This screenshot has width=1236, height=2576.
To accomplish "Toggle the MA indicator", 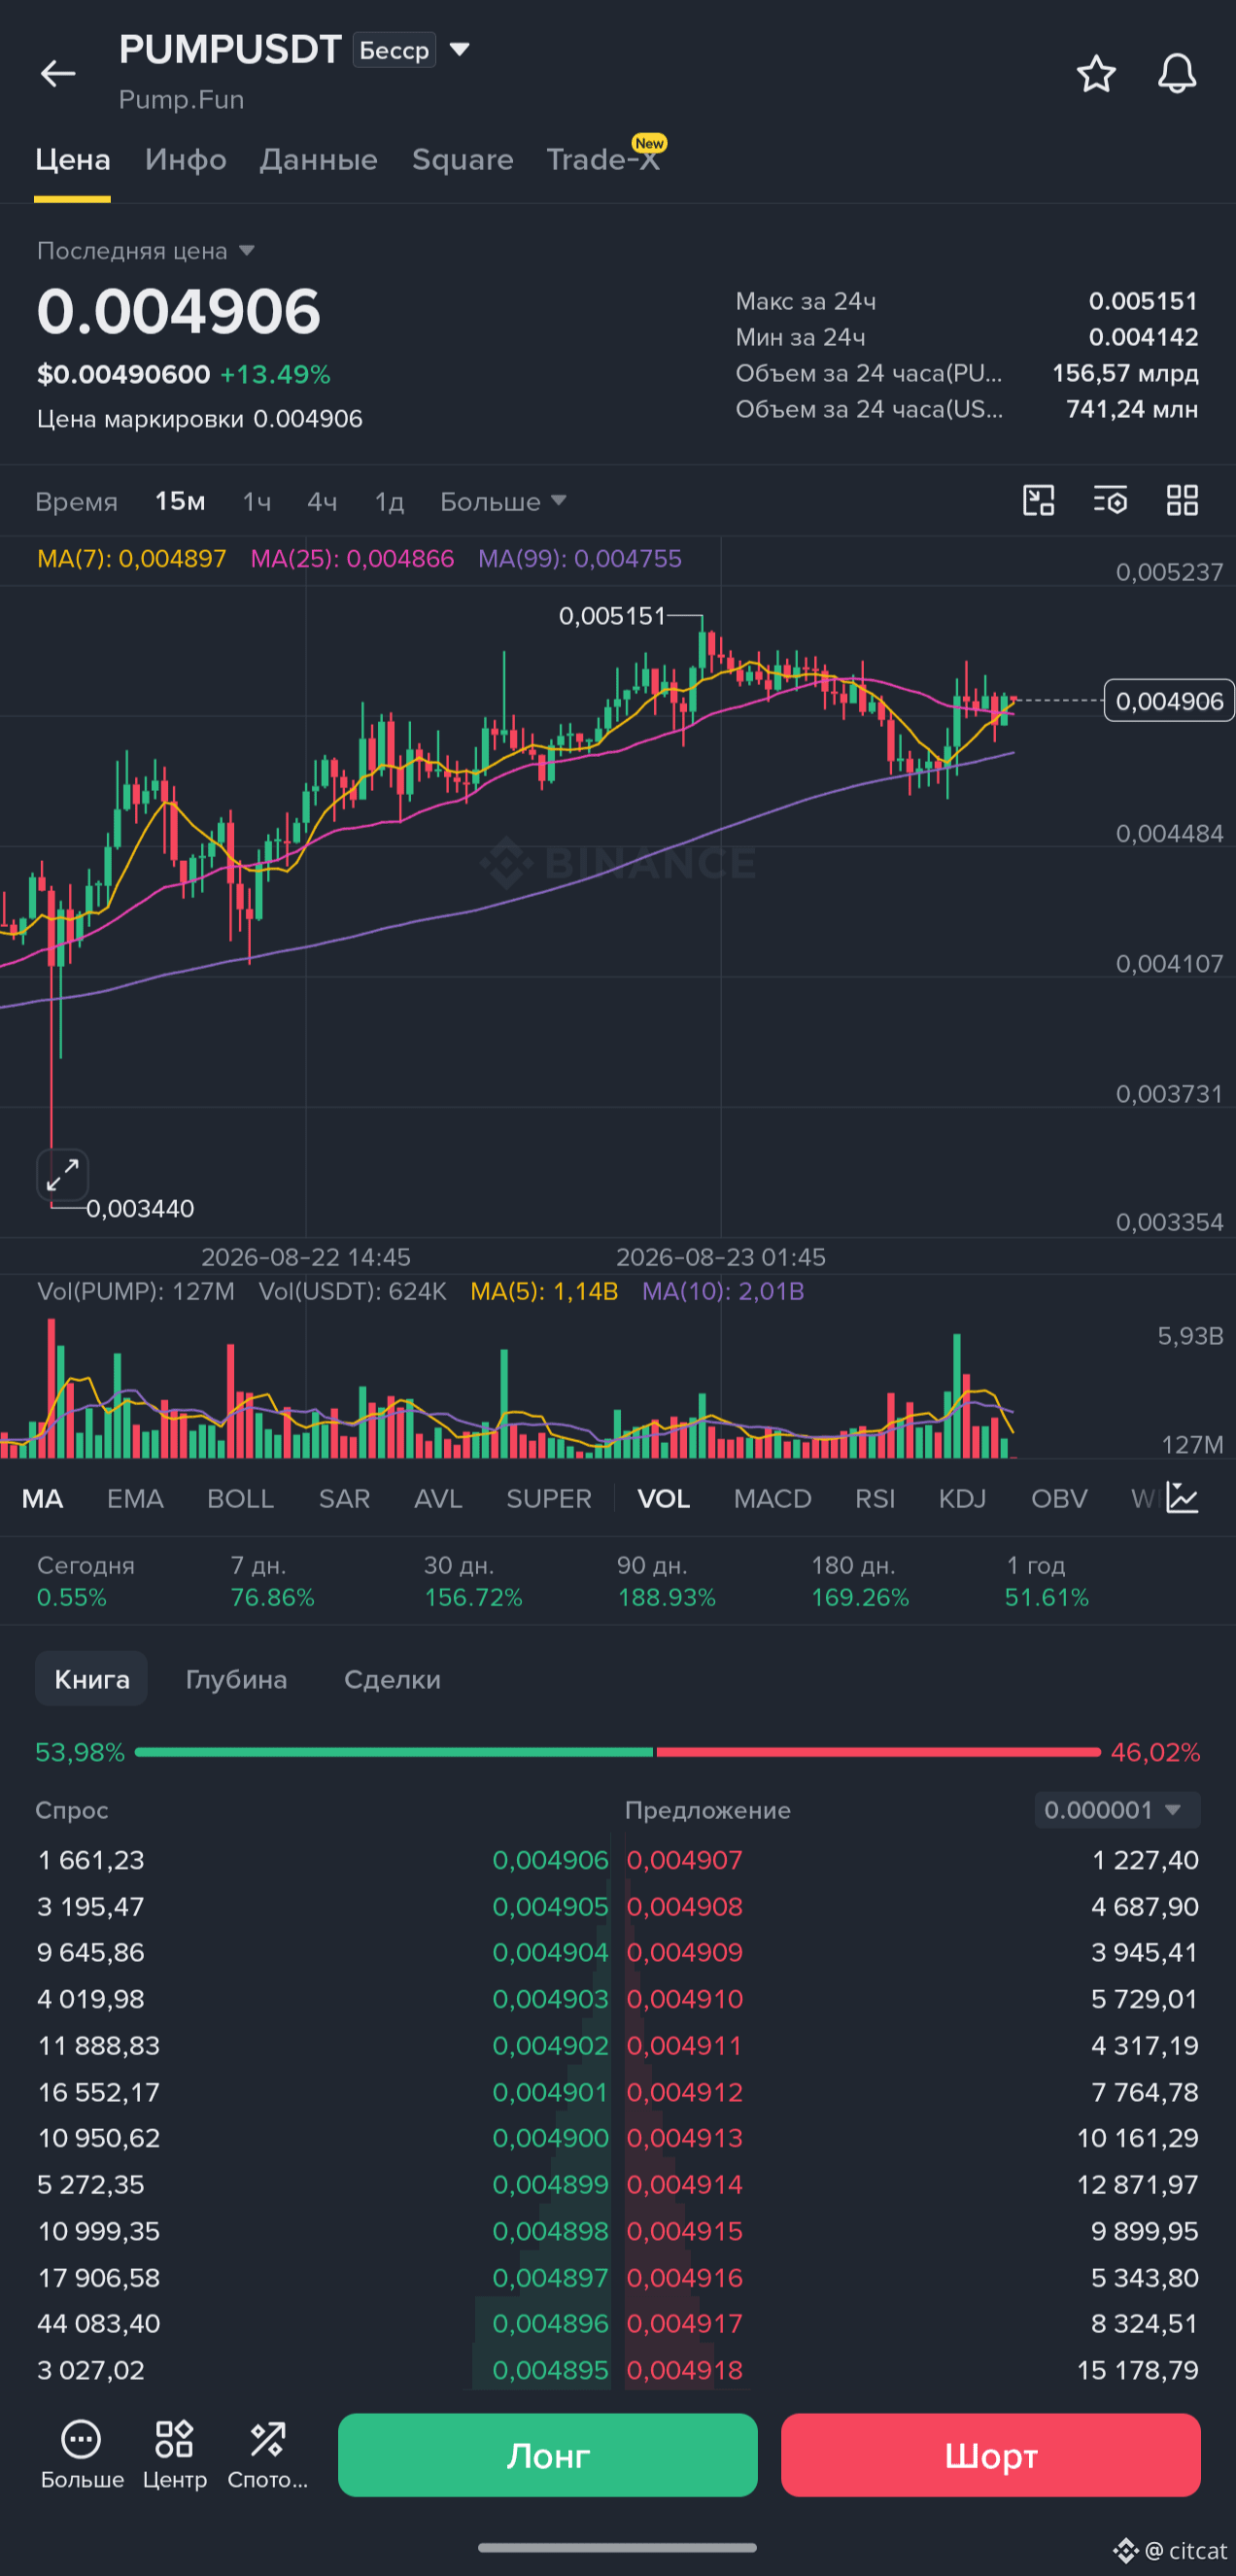I will [43, 1498].
